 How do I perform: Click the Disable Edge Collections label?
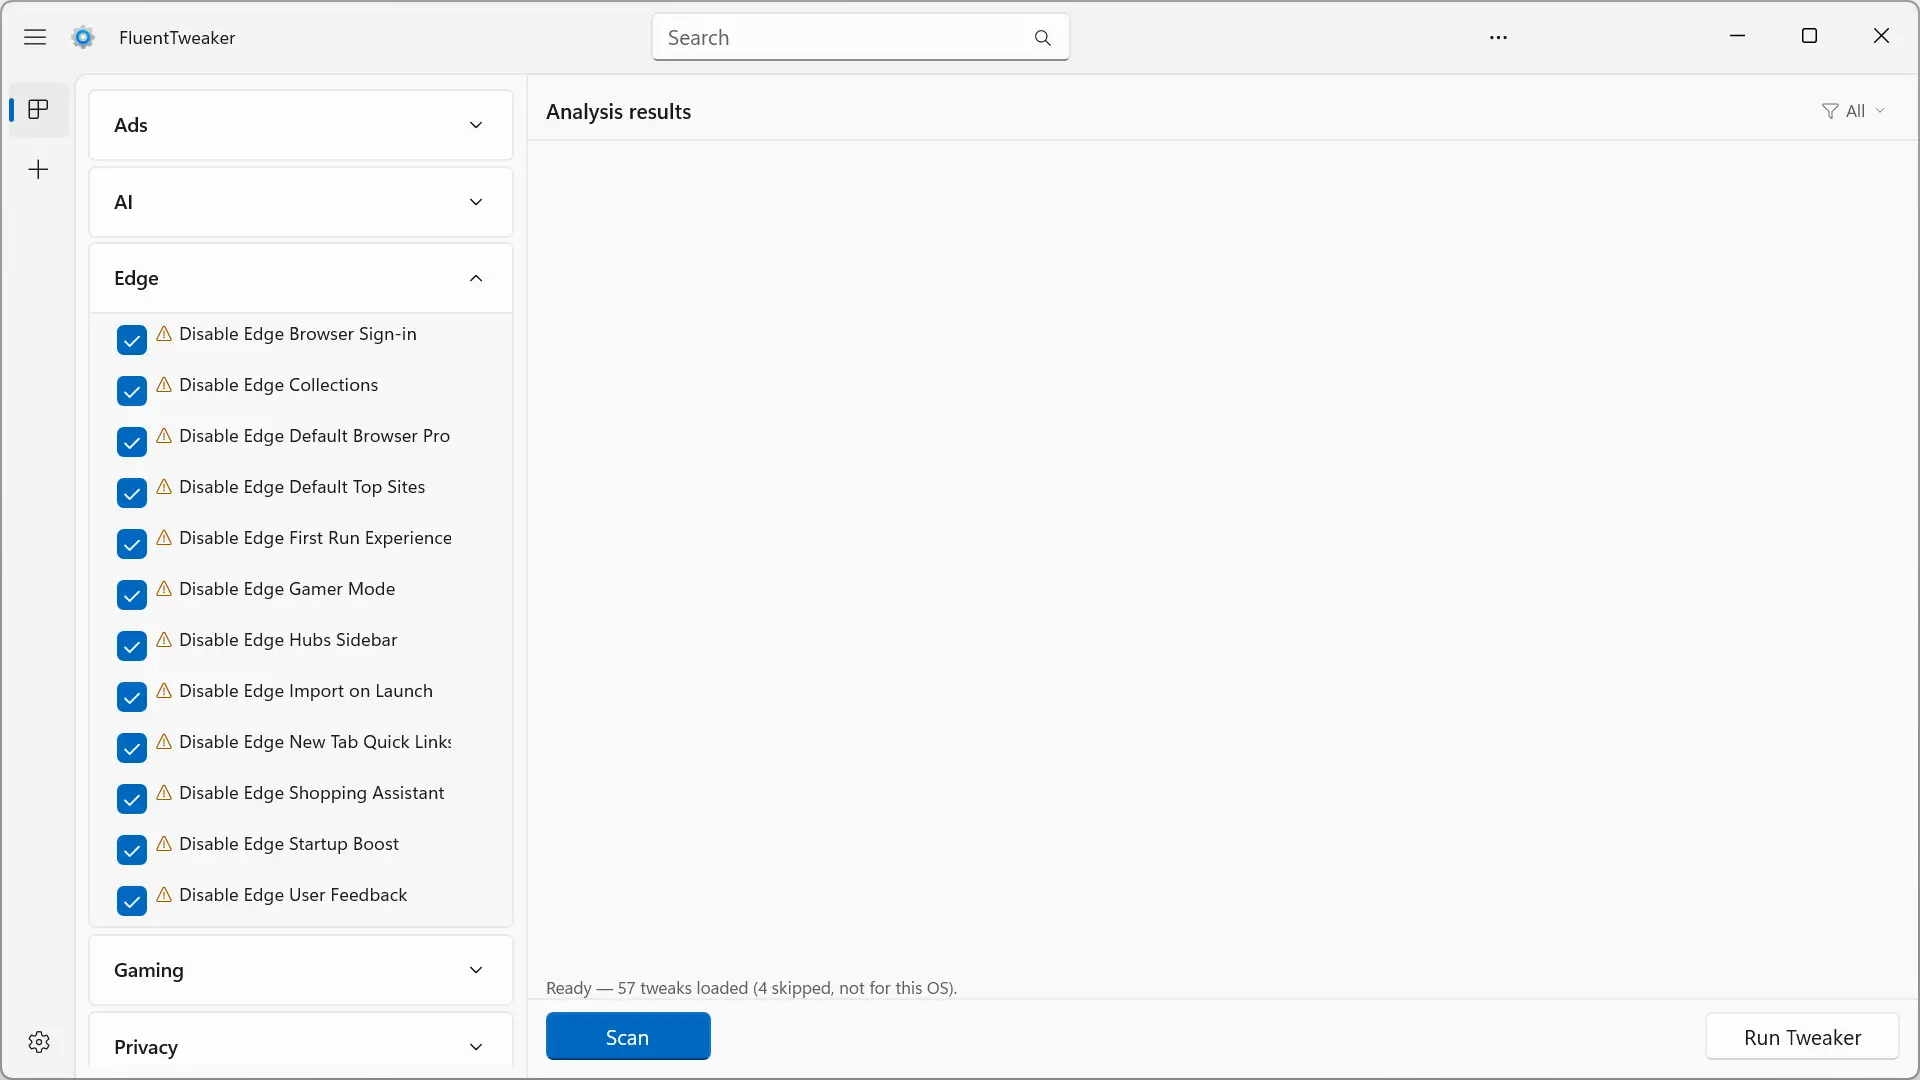pyautogui.click(x=279, y=385)
